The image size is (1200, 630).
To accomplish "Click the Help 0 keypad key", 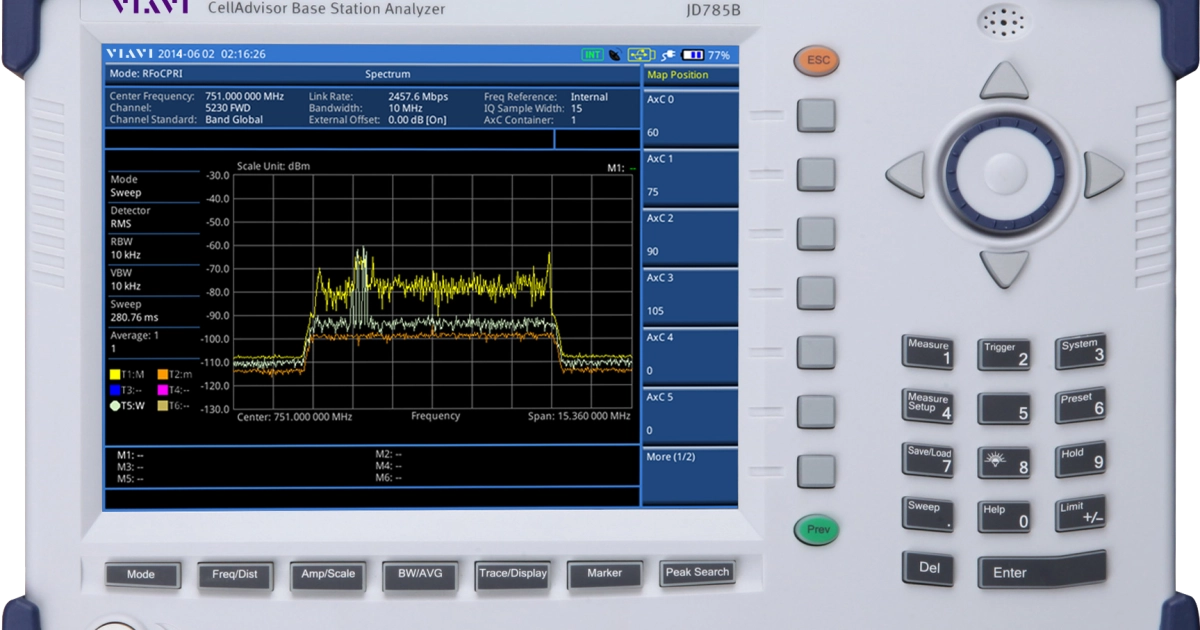I will point(1004,516).
